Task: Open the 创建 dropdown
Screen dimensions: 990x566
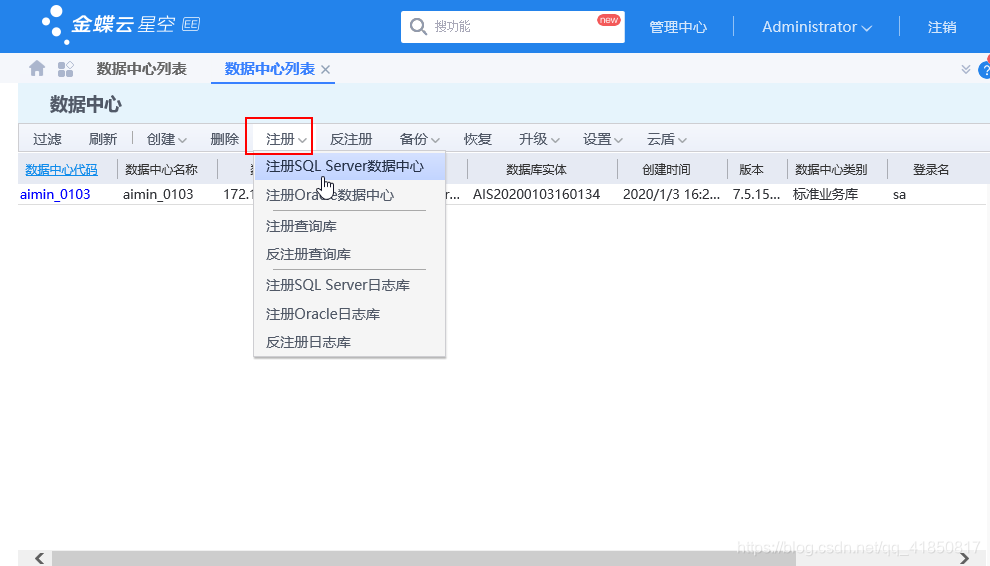Action: pyautogui.click(x=167, y=139)
